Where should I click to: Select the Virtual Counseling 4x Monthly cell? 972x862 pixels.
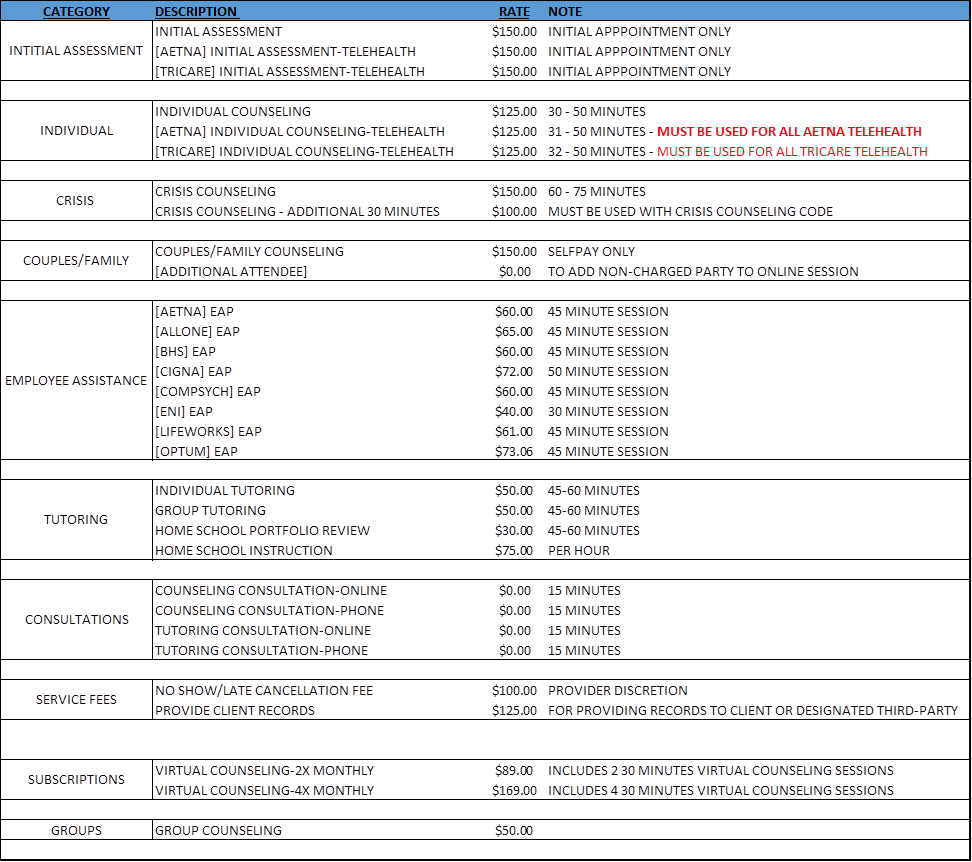pyautogui.click(x=264, y=791)
